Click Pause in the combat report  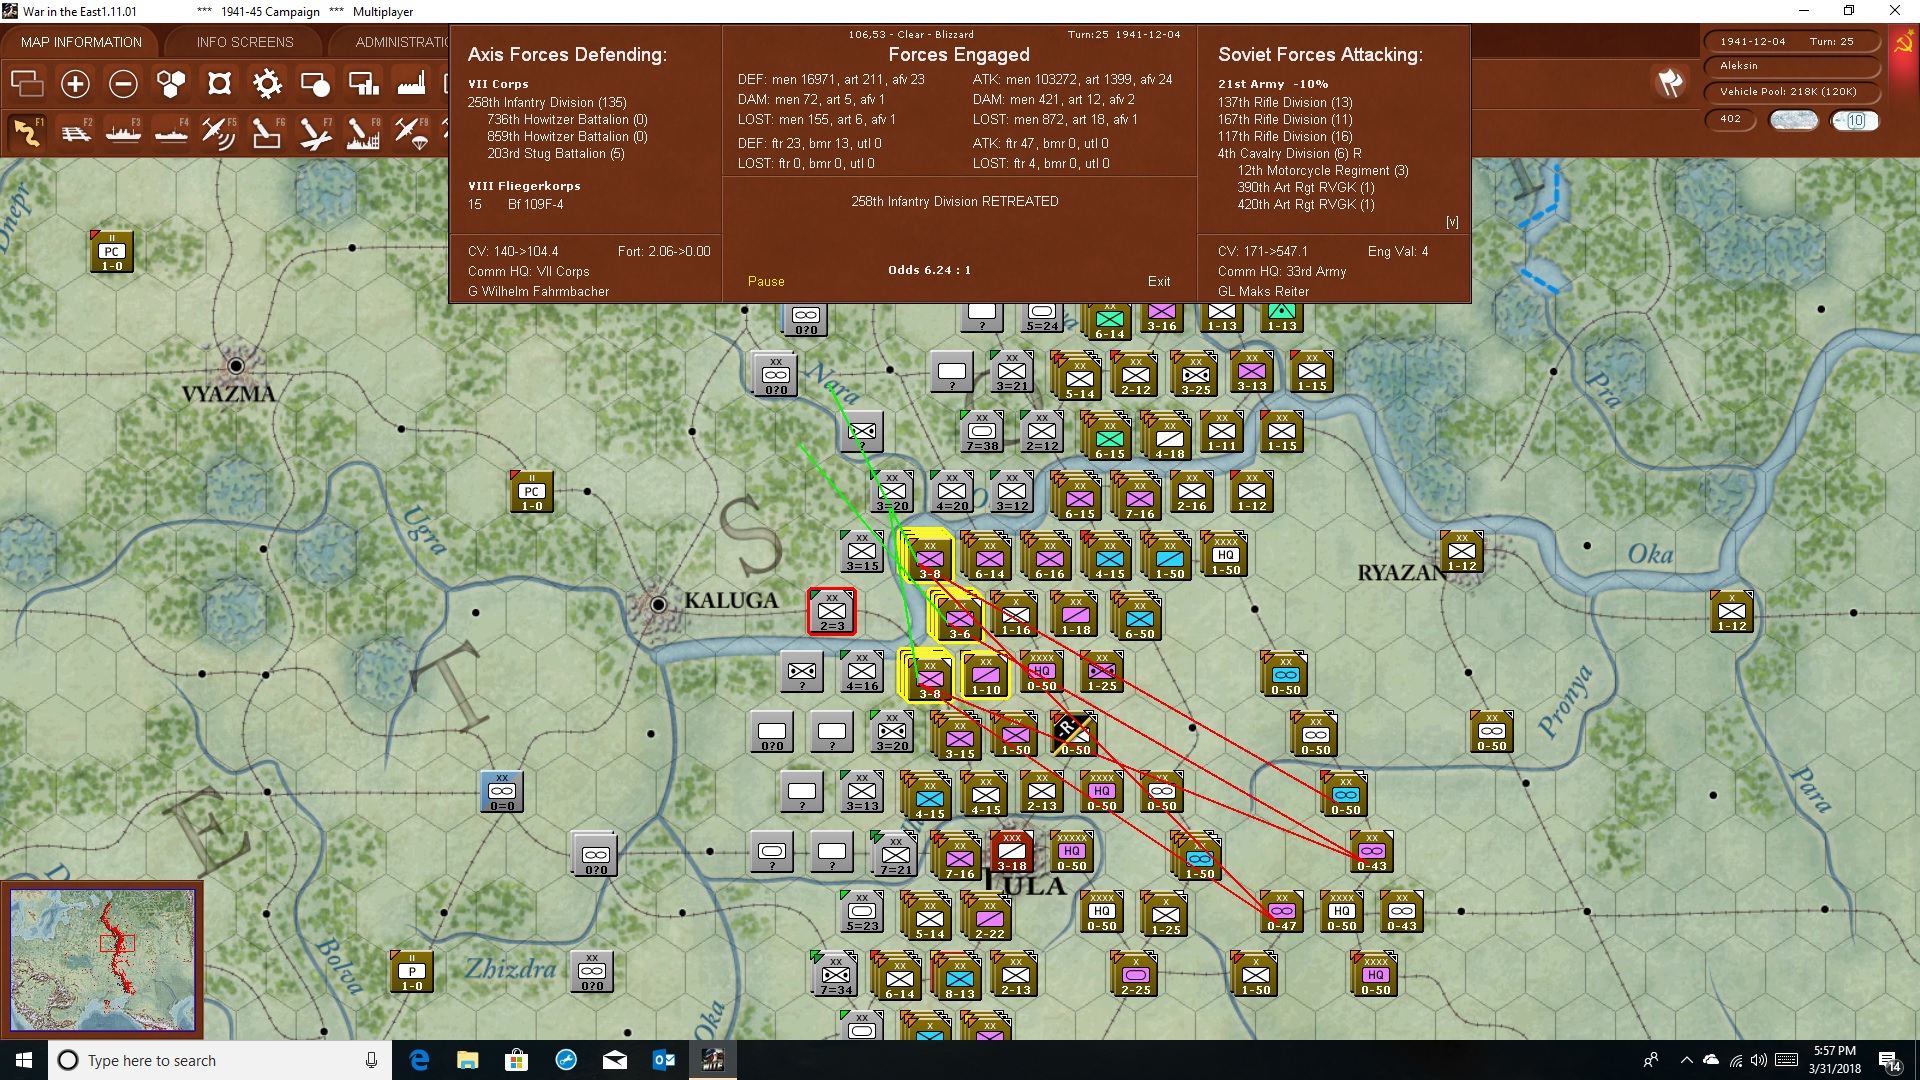tap(766, 282)
